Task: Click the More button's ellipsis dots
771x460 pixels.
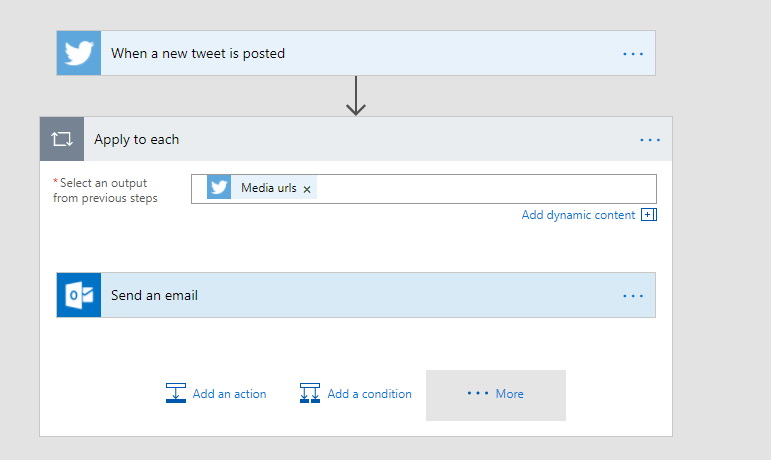Action: click(x=477, y=393)
